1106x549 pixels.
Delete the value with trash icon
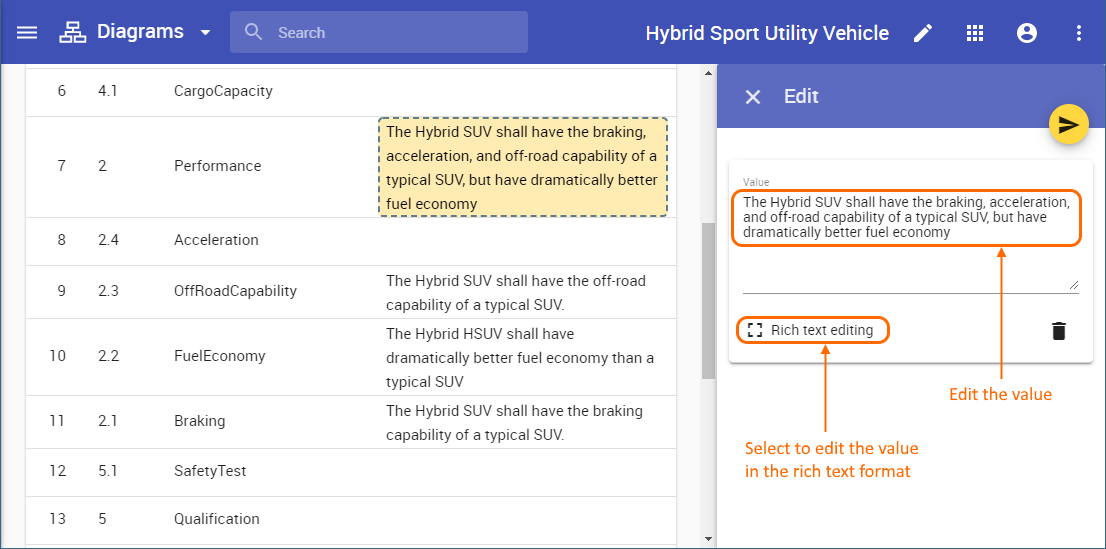pyautogui.click(x=1059, y=331)
